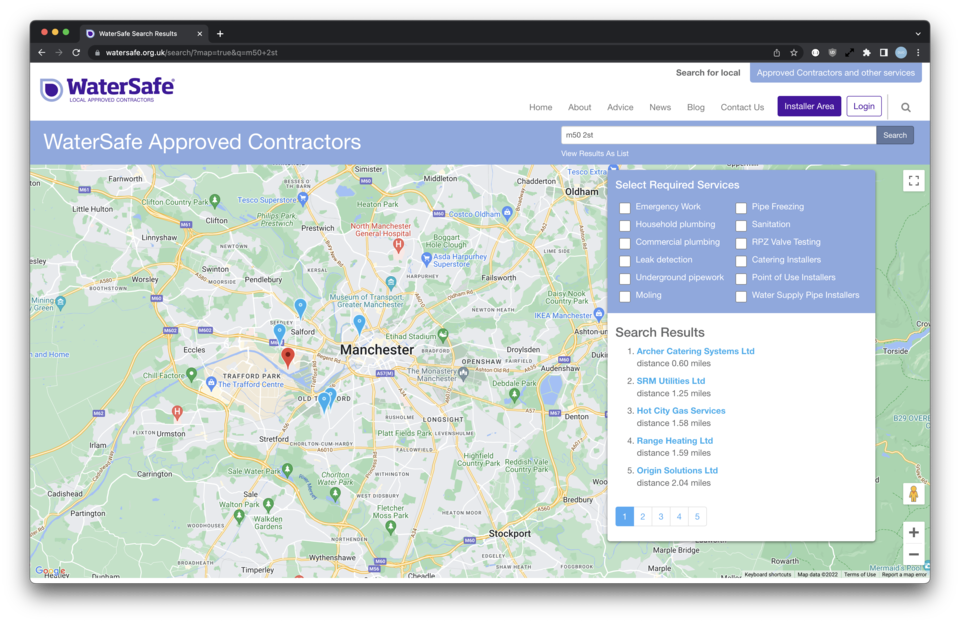This screenshot has width=960, height=623.
Task: Click the WaterSafe logo
Action: coord(107,90)
